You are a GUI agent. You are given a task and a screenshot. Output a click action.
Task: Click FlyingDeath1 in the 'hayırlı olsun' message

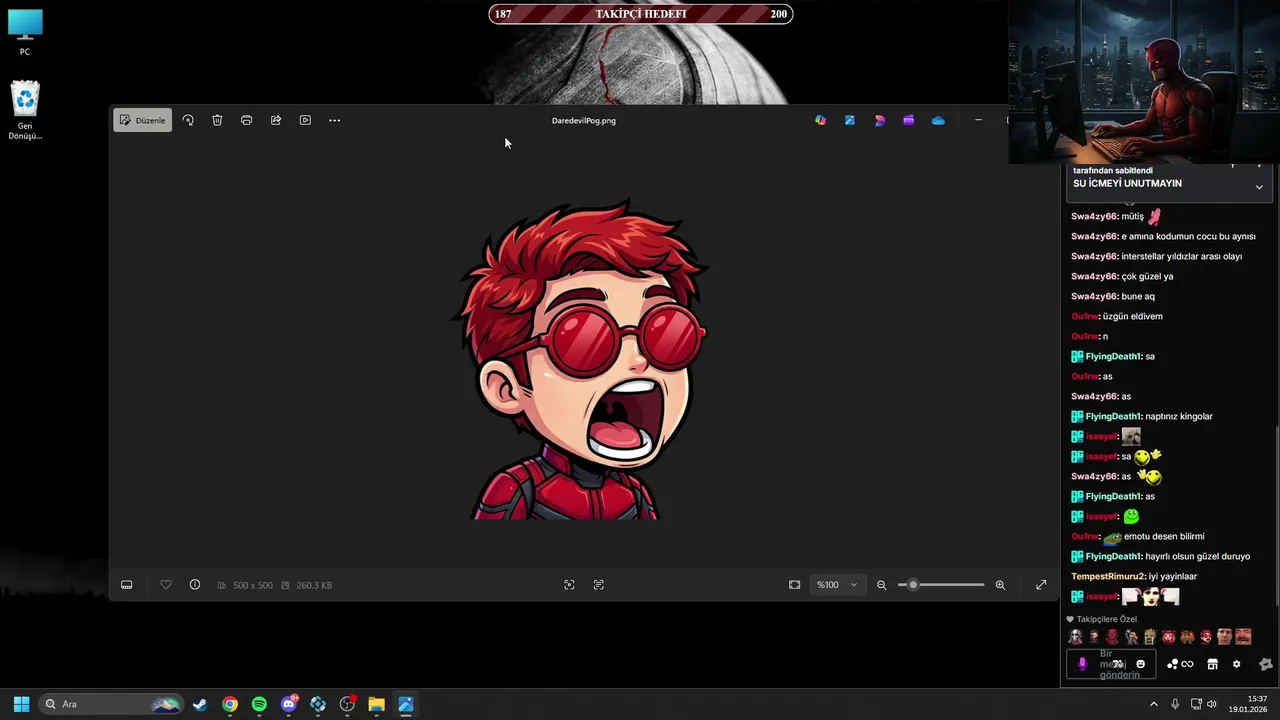click(x=1113, y=556)
